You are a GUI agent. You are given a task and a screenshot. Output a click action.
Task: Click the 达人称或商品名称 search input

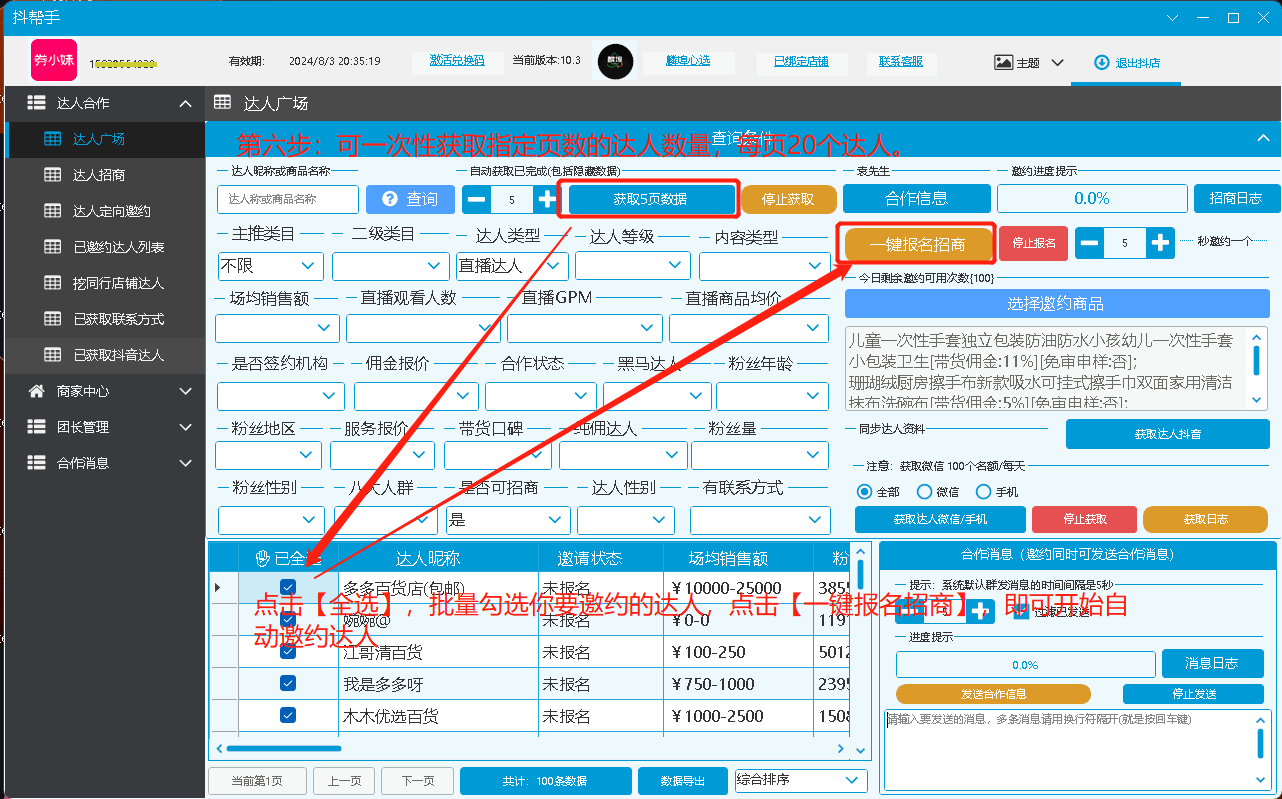(x=288, y=199)
